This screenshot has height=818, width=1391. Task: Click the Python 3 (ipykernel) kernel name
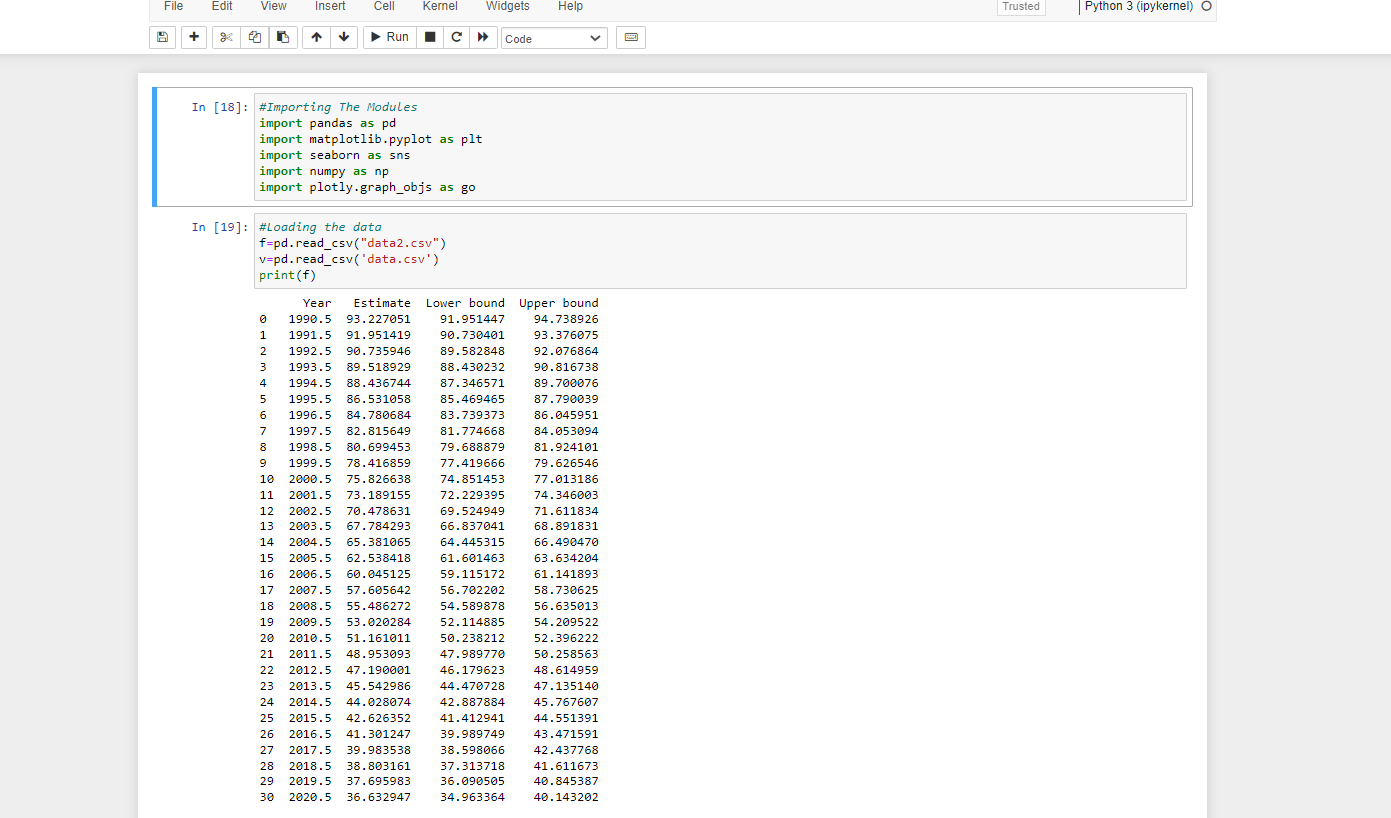pos(1139,6)
